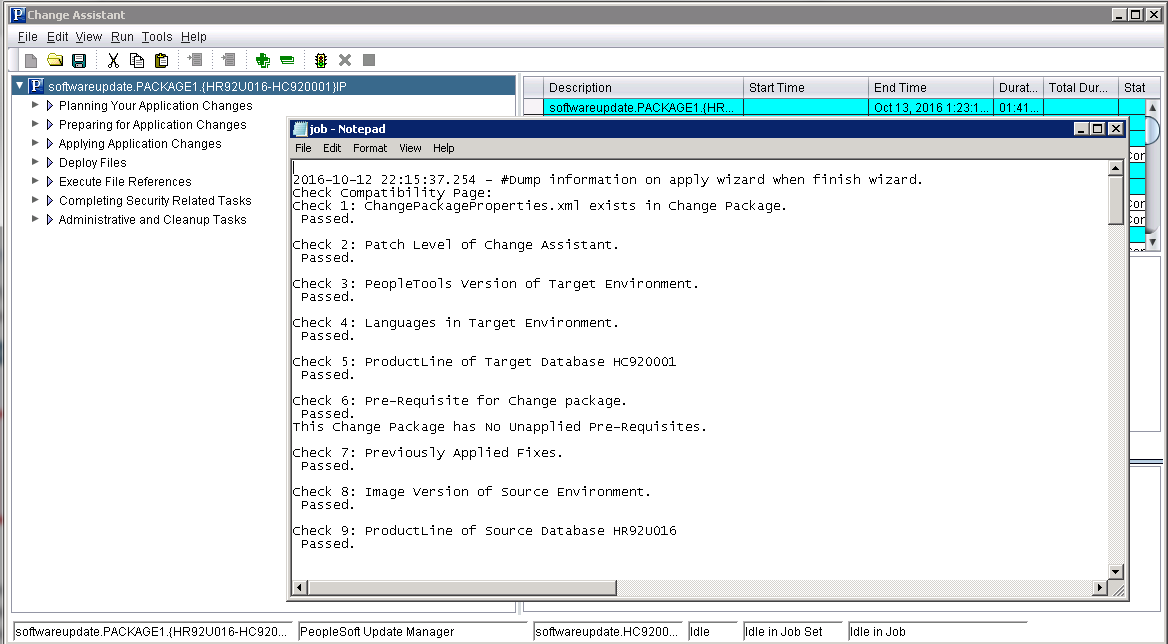Expand the Applying Application Changes chapter
This screenshot has width=1168, height=644.
(x=35, y=143)
